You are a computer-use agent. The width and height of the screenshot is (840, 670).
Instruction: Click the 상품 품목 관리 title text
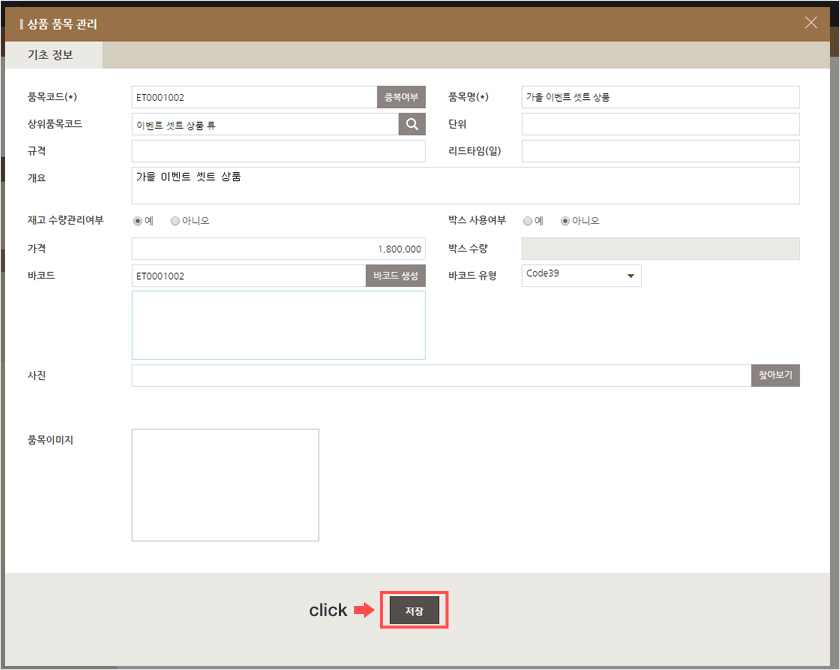coord(62,24)
